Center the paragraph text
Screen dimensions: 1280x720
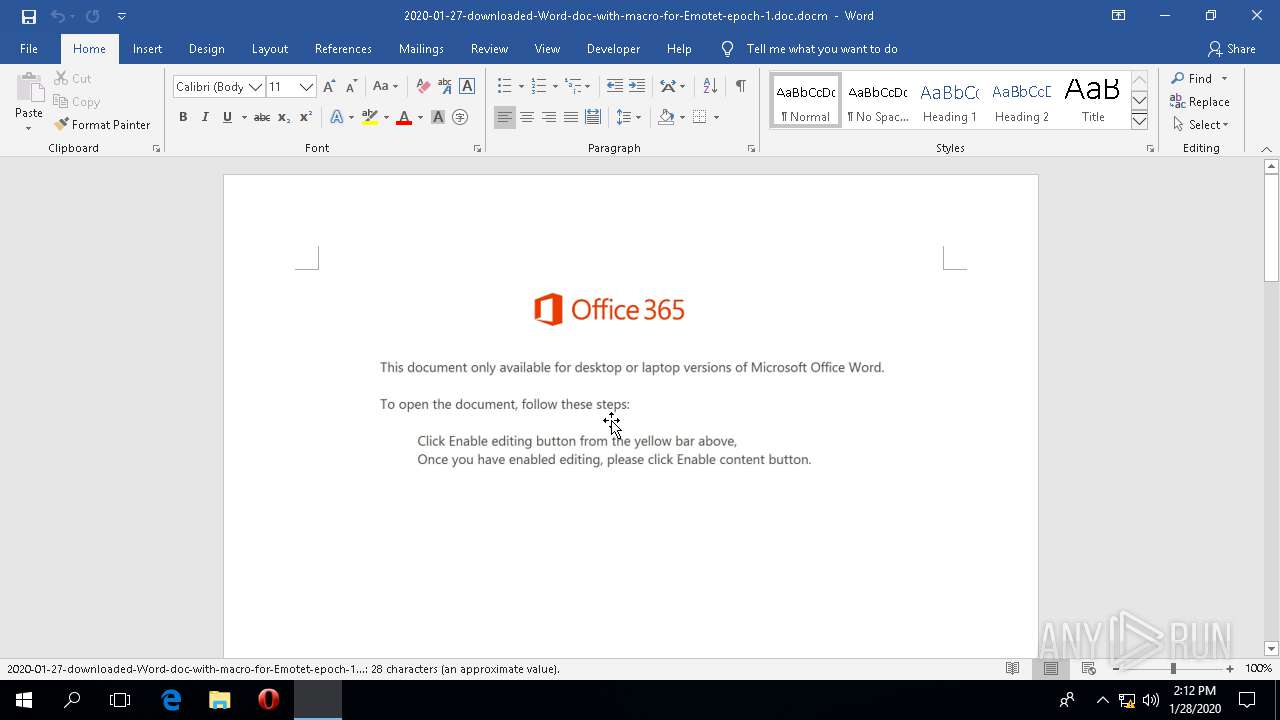527,117
